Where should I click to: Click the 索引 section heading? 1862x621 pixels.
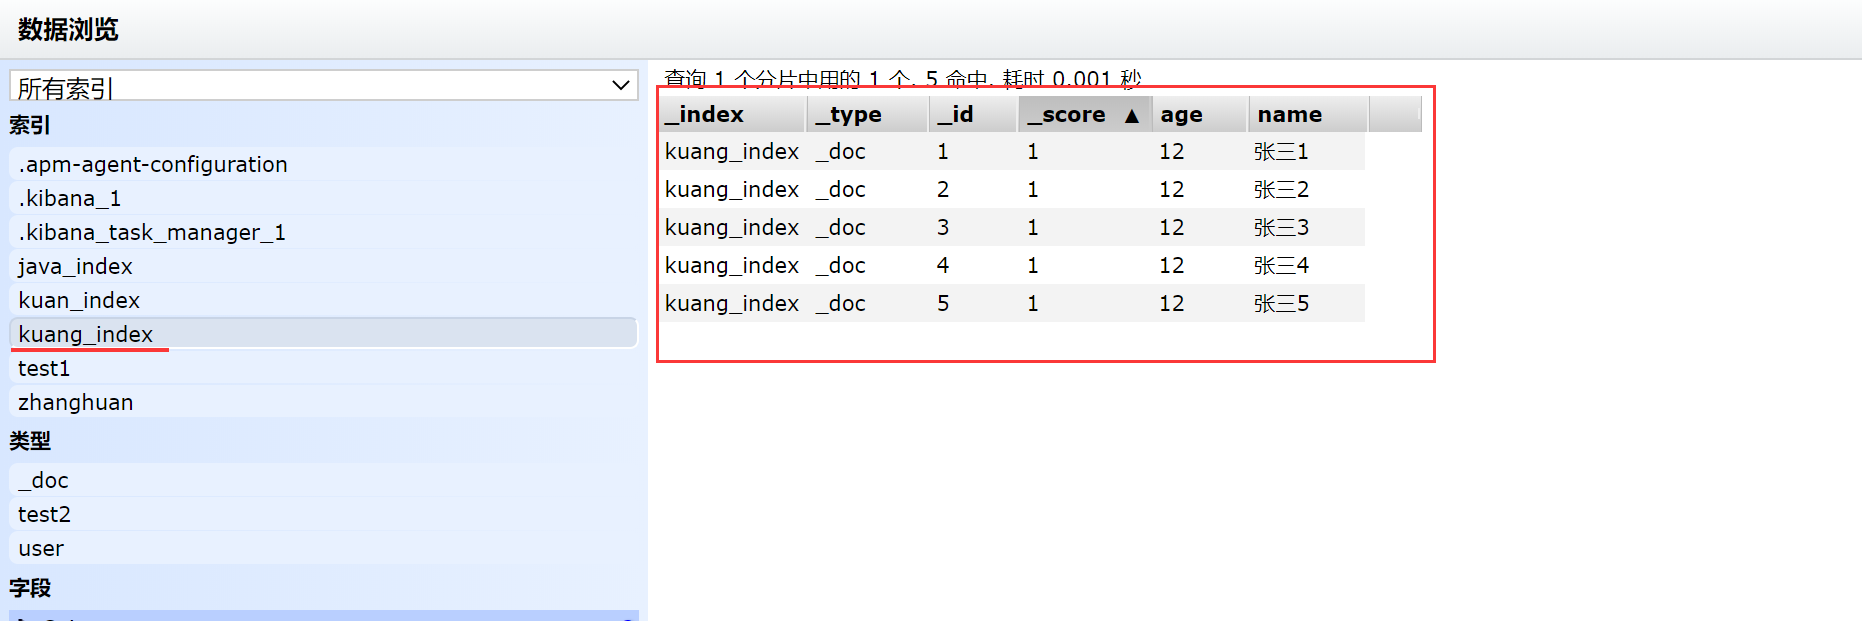30,125
